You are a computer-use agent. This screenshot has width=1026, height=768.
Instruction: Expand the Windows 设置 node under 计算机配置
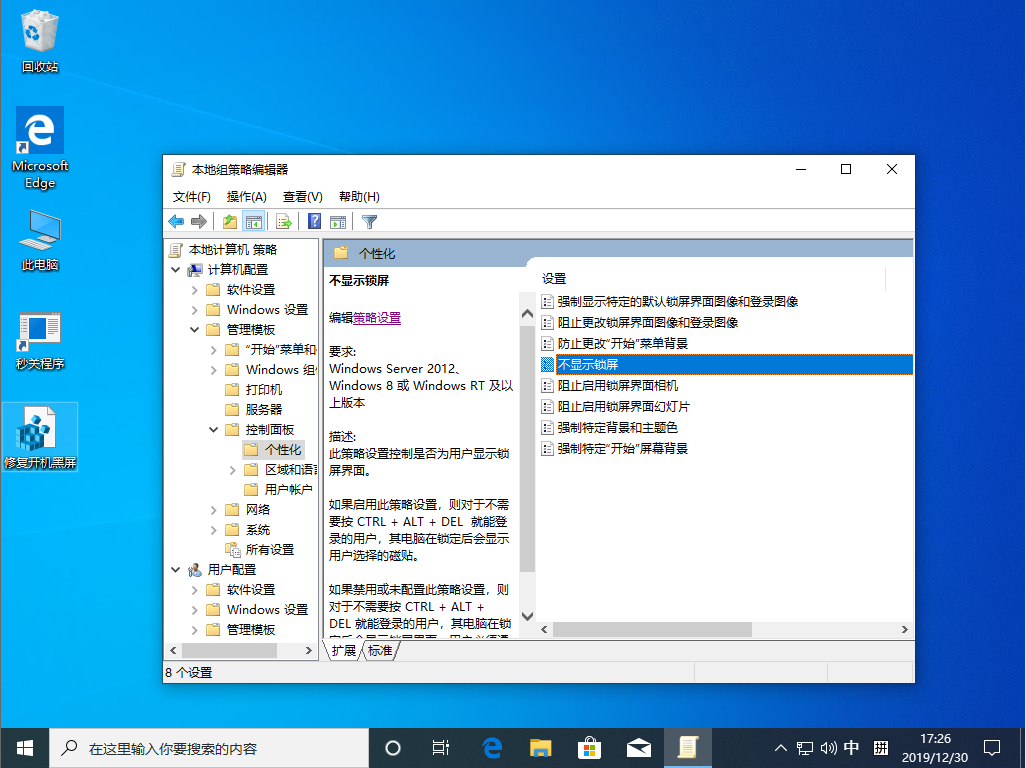(x=196, y=309)
